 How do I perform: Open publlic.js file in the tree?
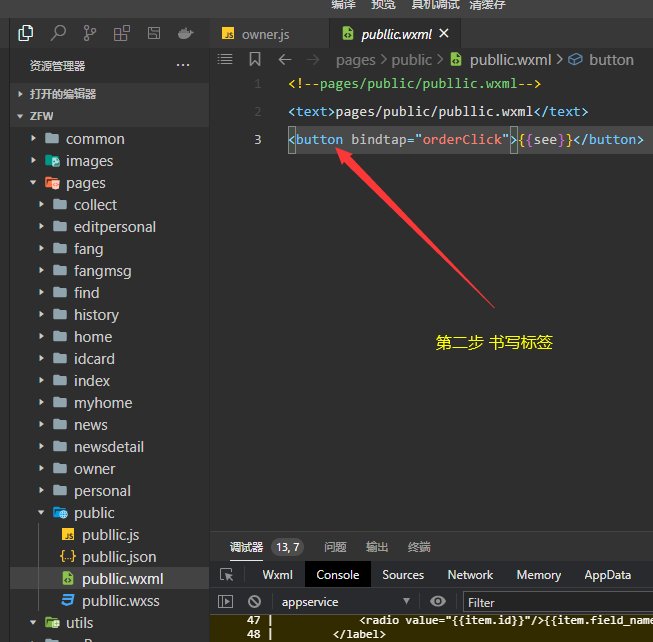tap(110, 535)
